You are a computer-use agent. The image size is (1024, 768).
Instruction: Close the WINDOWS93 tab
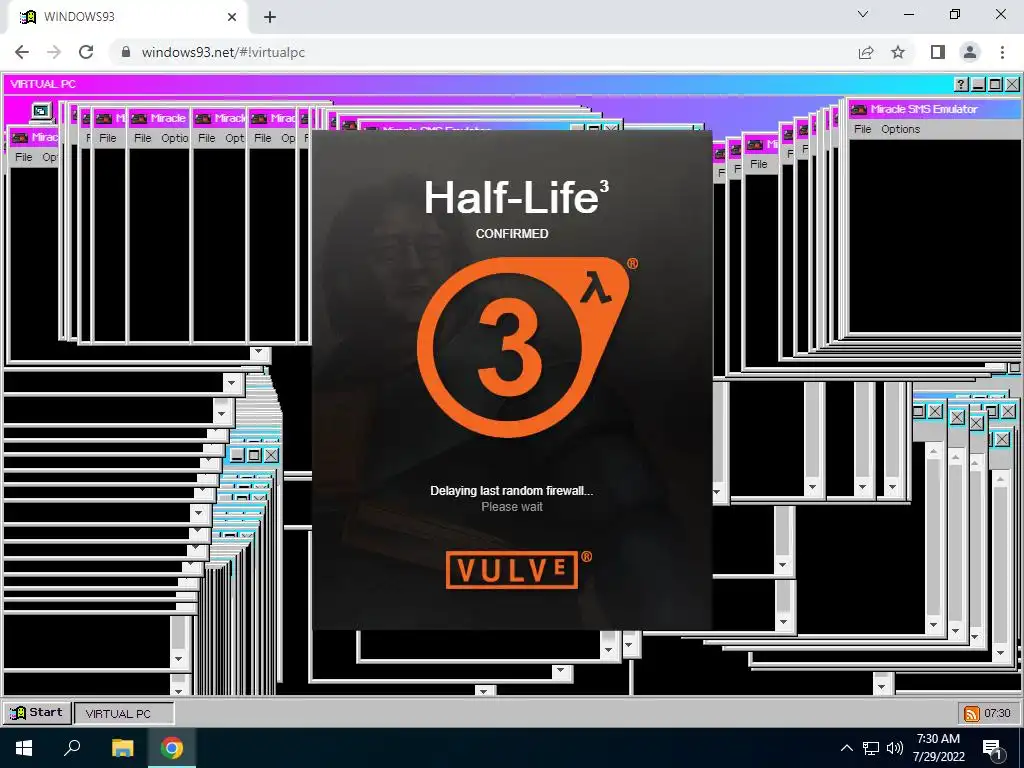pyautogui.click(x=232, y=17)
